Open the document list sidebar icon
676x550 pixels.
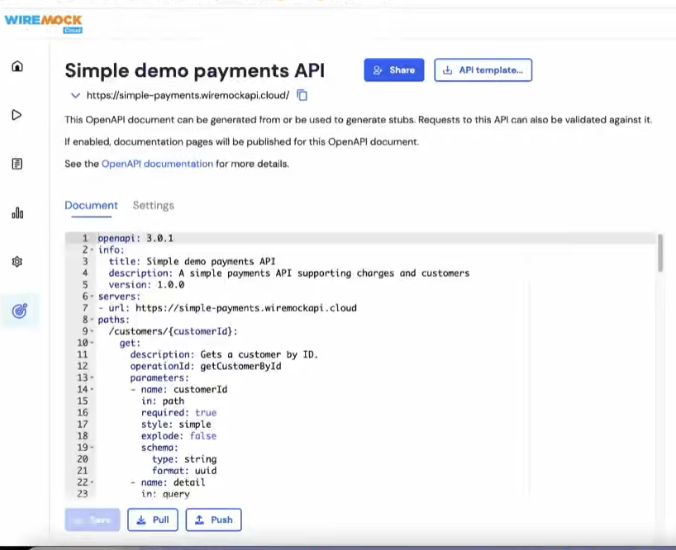pyautogui.click(x=17, y=164)
